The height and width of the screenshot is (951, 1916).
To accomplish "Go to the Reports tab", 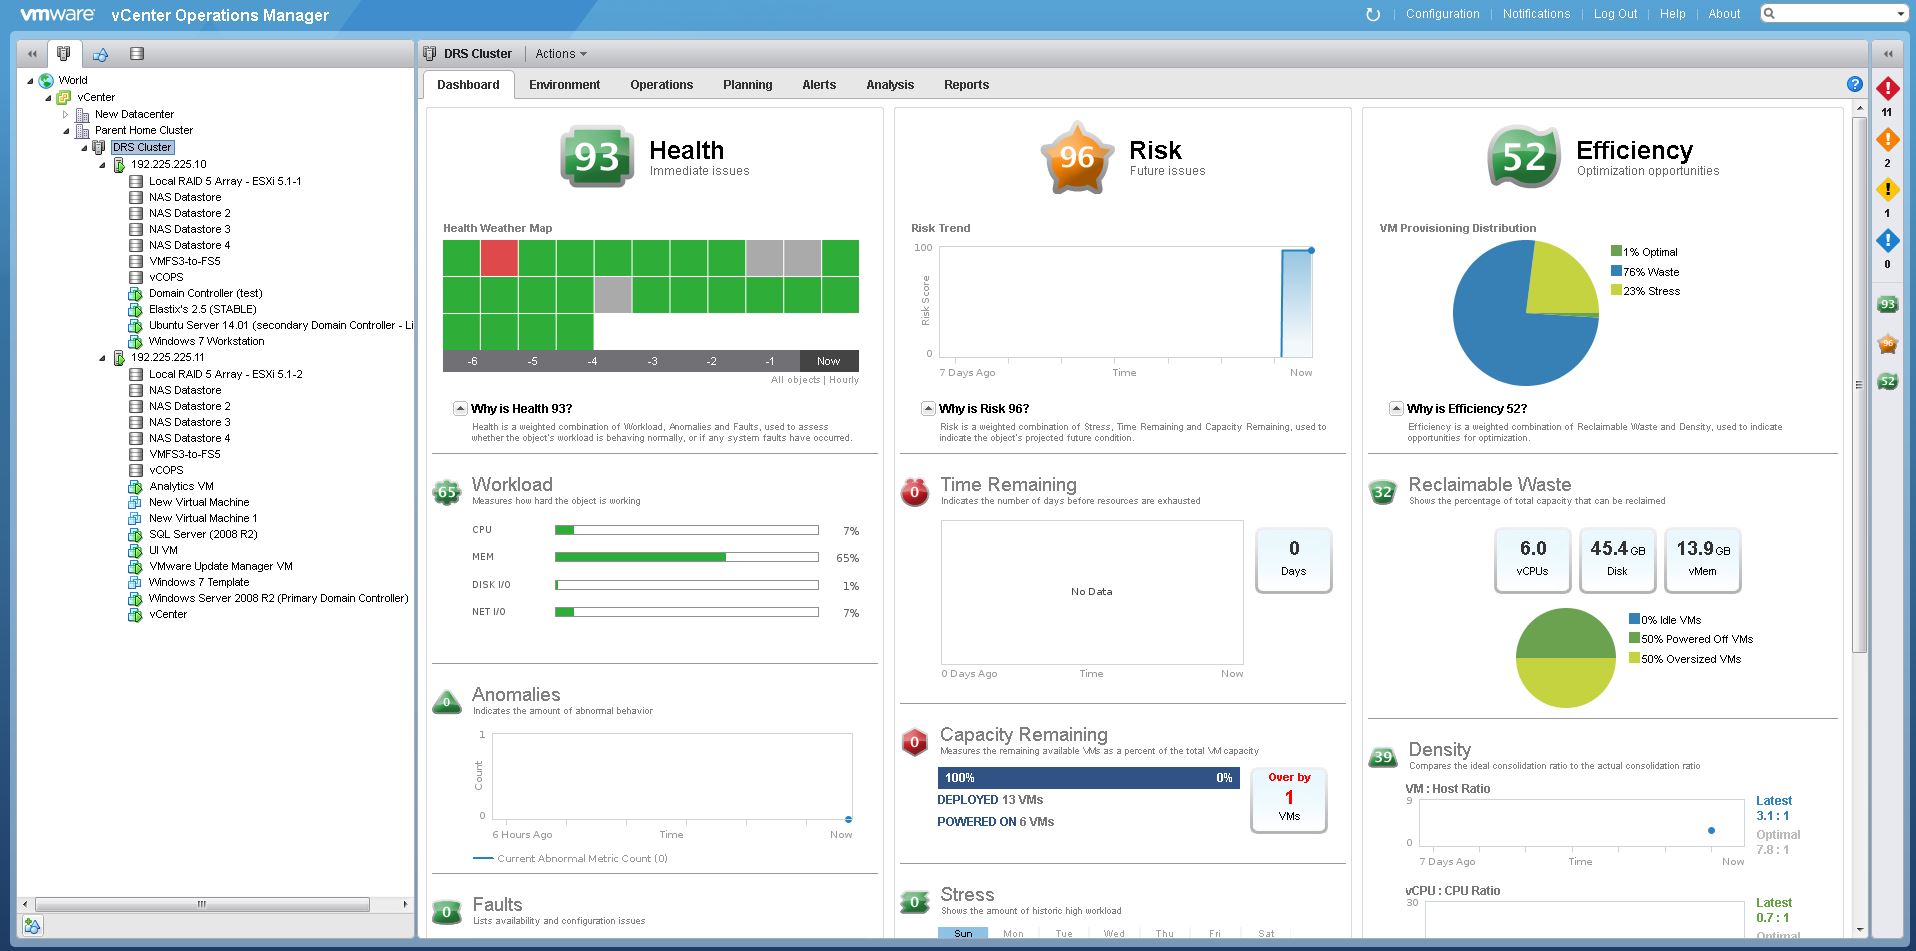I will (x=966, y=85).
